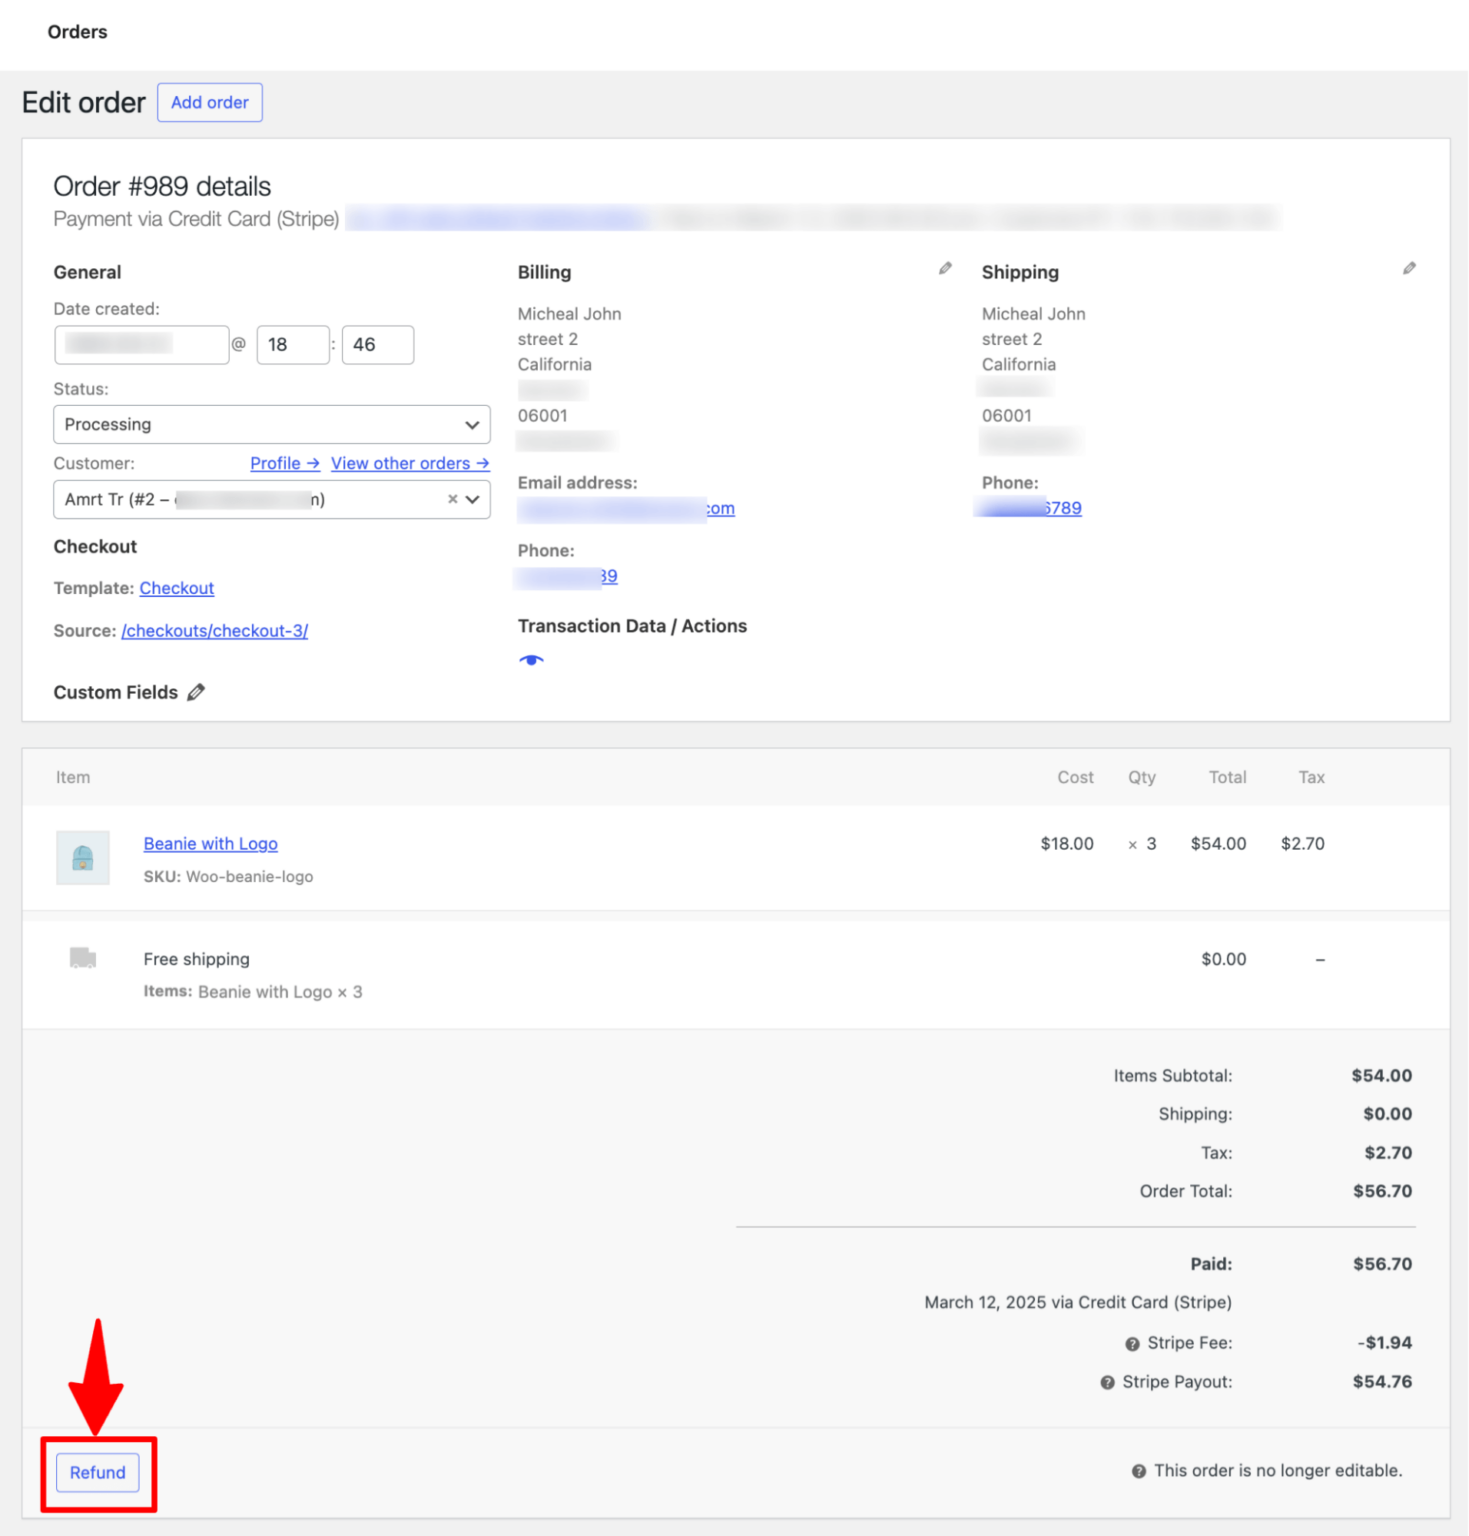This screenshot has height=1536, width=1469.
Task: Open the customer's Profile link
Action: click(x=284, y=463)
